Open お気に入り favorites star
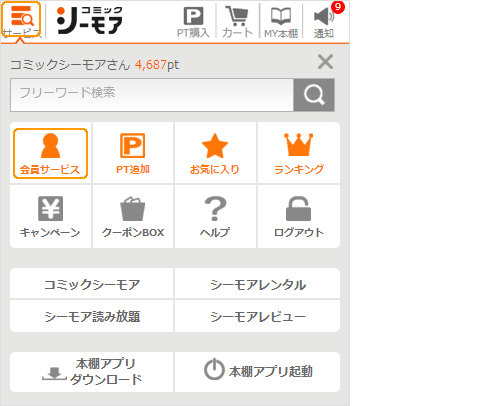 pyautogui.click(x=215, y=153)
